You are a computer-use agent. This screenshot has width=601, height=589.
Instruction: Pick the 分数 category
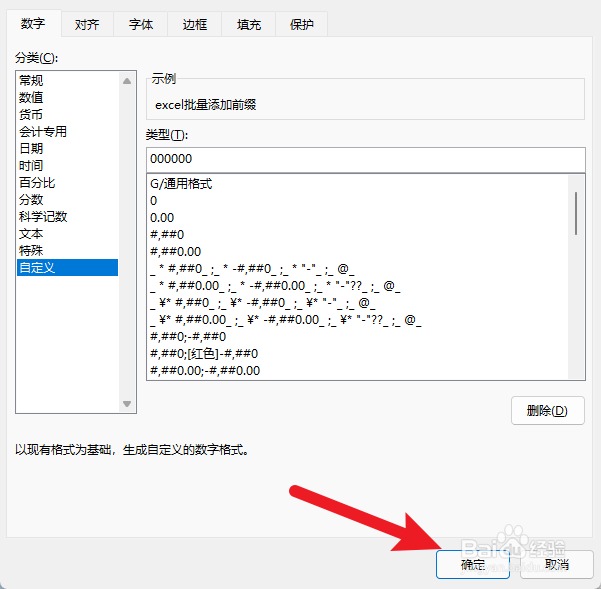(x=67, y=200)
